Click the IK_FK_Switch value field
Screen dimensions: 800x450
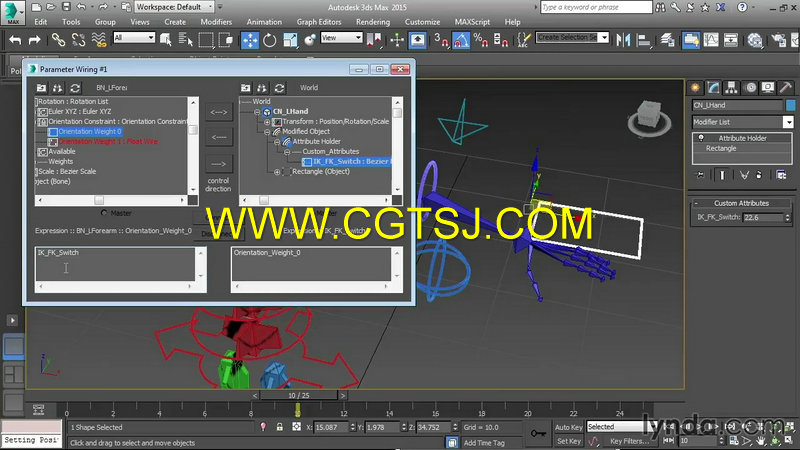[x=763, y=217]
